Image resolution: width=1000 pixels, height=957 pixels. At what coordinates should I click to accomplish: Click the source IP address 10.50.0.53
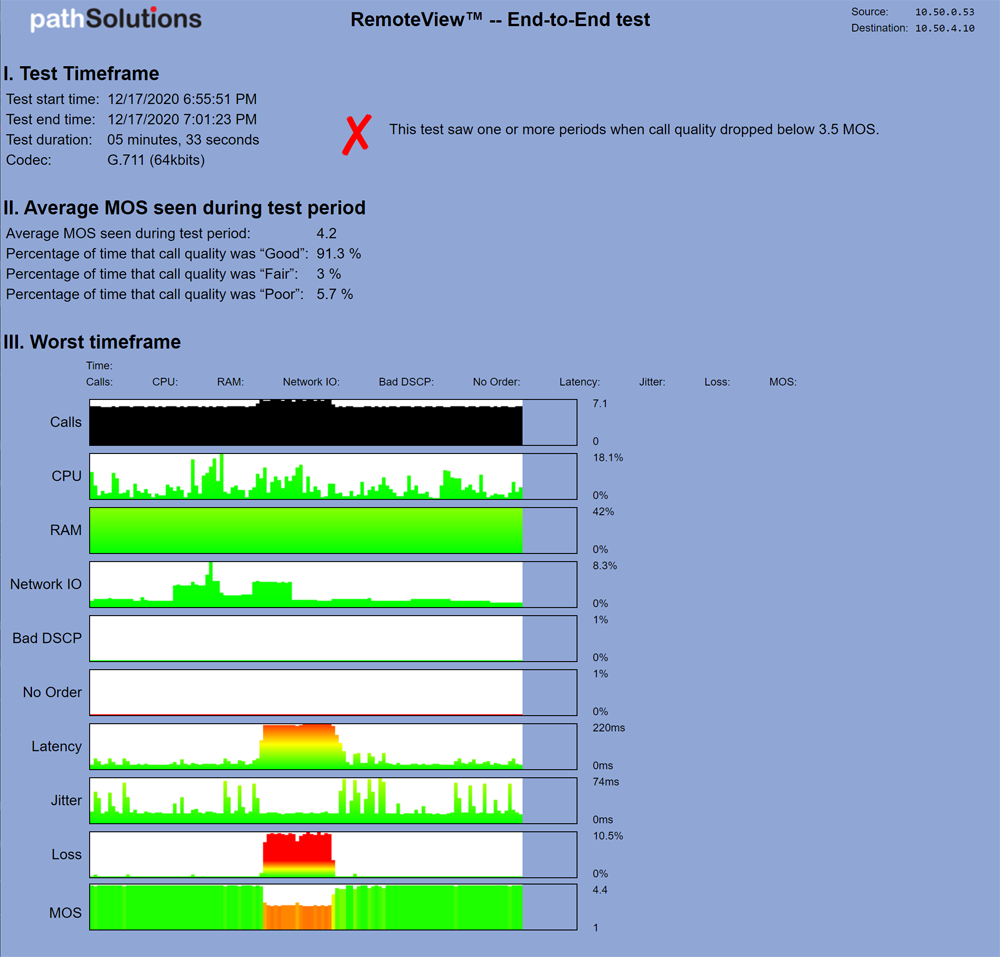(x=944, y=12)
